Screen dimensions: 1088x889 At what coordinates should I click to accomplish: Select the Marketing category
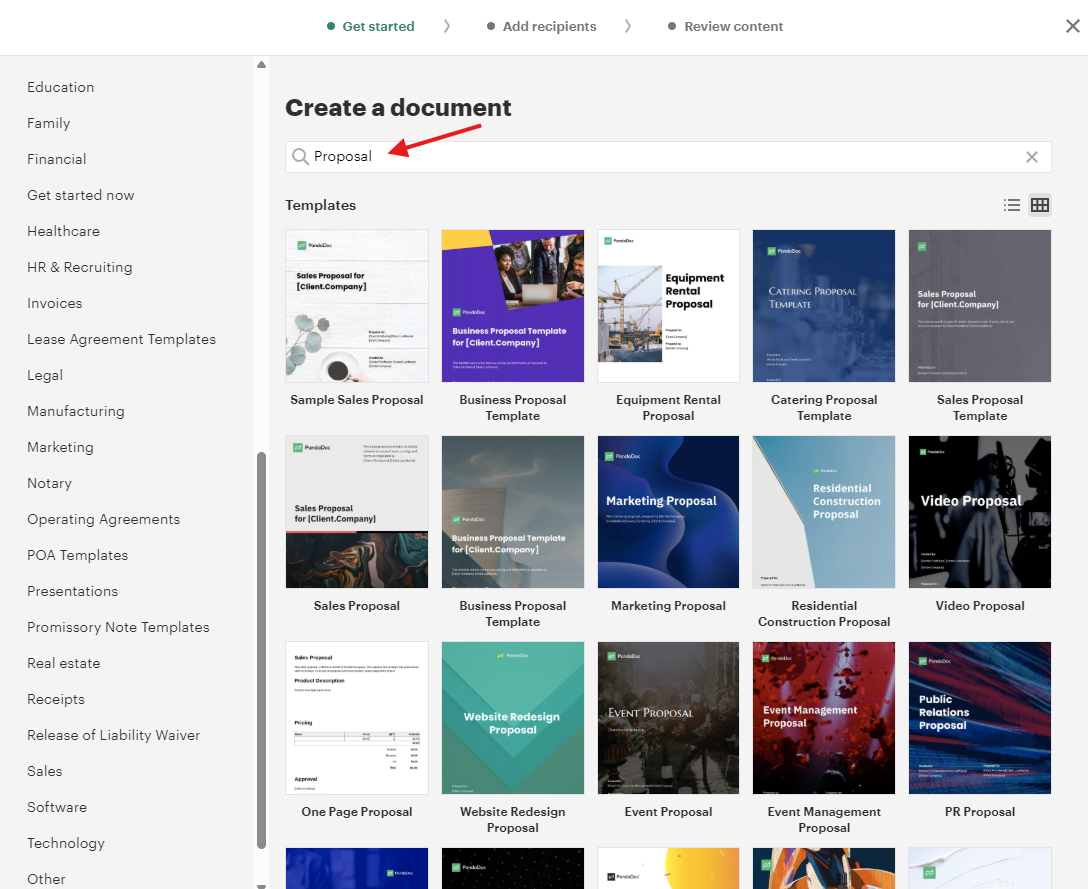point(60,448)
